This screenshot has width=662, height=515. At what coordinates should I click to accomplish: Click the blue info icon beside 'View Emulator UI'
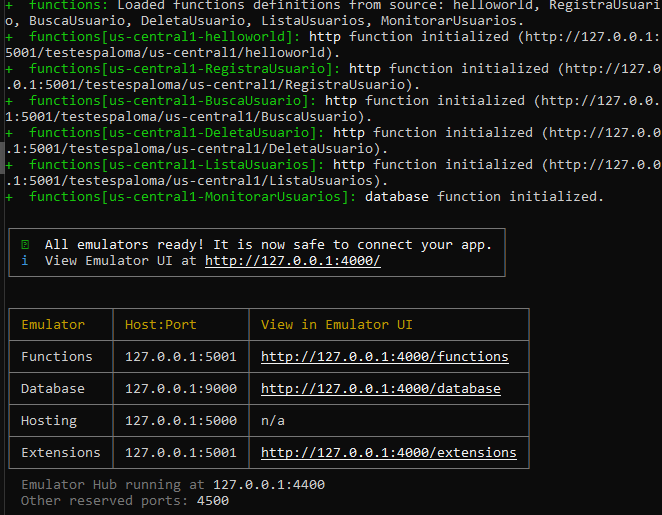tap(25, 260)
